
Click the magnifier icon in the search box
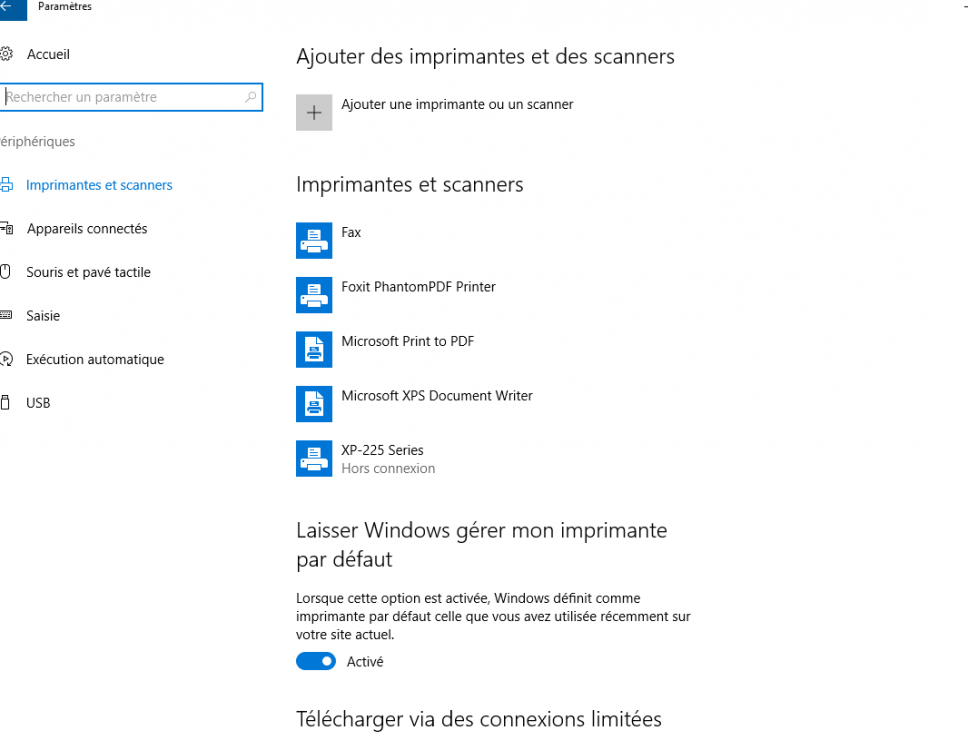click(251, 97)
